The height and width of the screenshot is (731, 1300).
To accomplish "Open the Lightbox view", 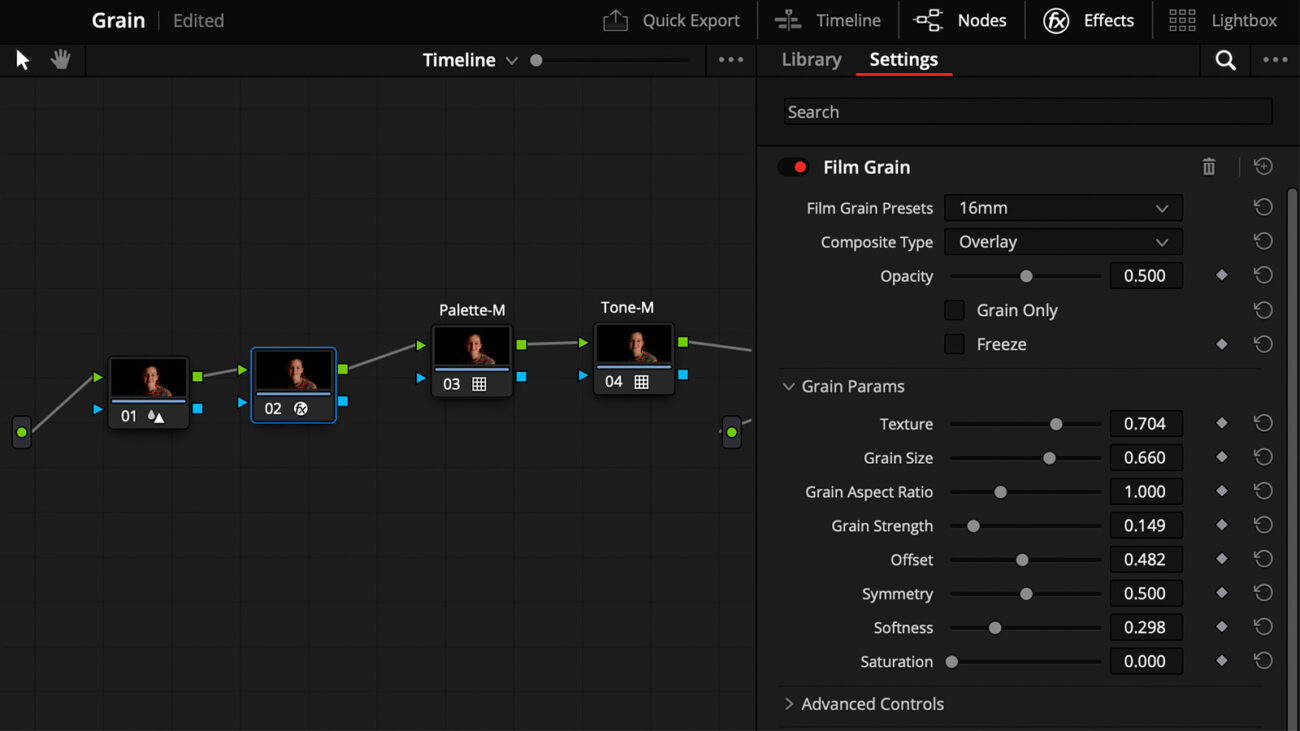I will pyautogui.click(x=1222, y=20).
